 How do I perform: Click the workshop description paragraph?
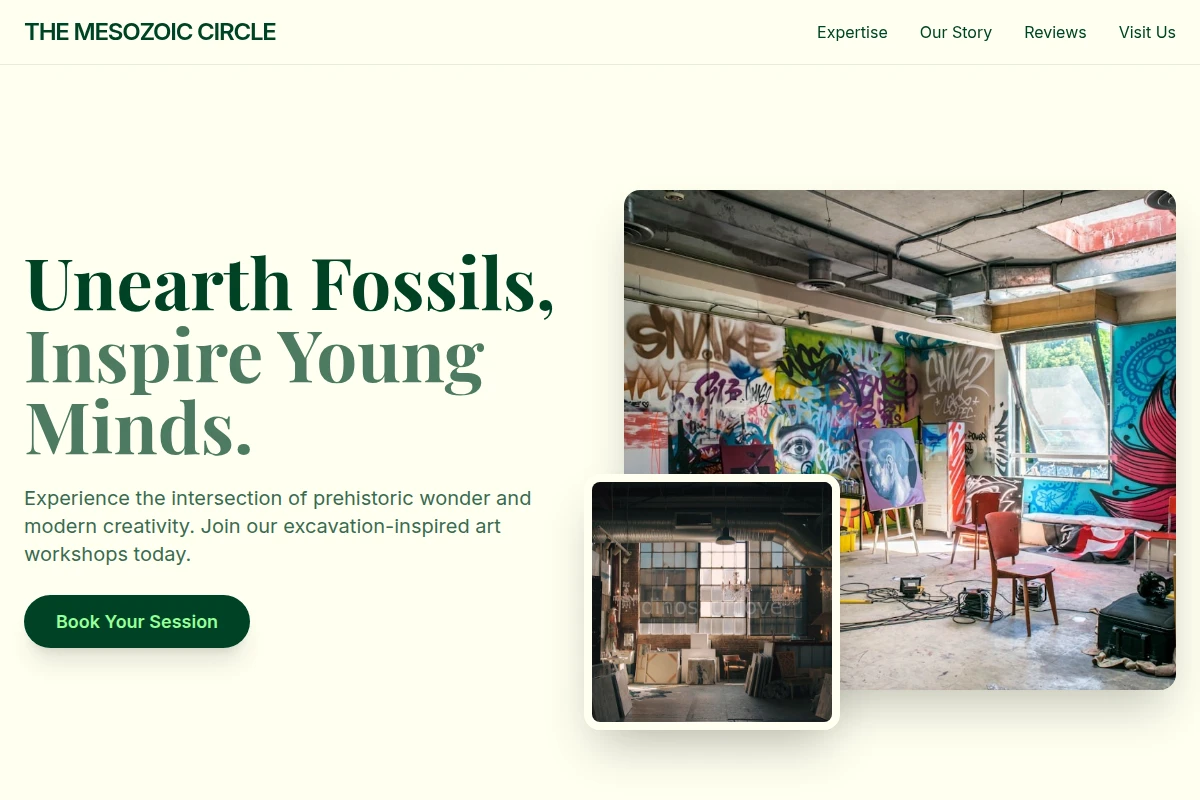(278, 526)
